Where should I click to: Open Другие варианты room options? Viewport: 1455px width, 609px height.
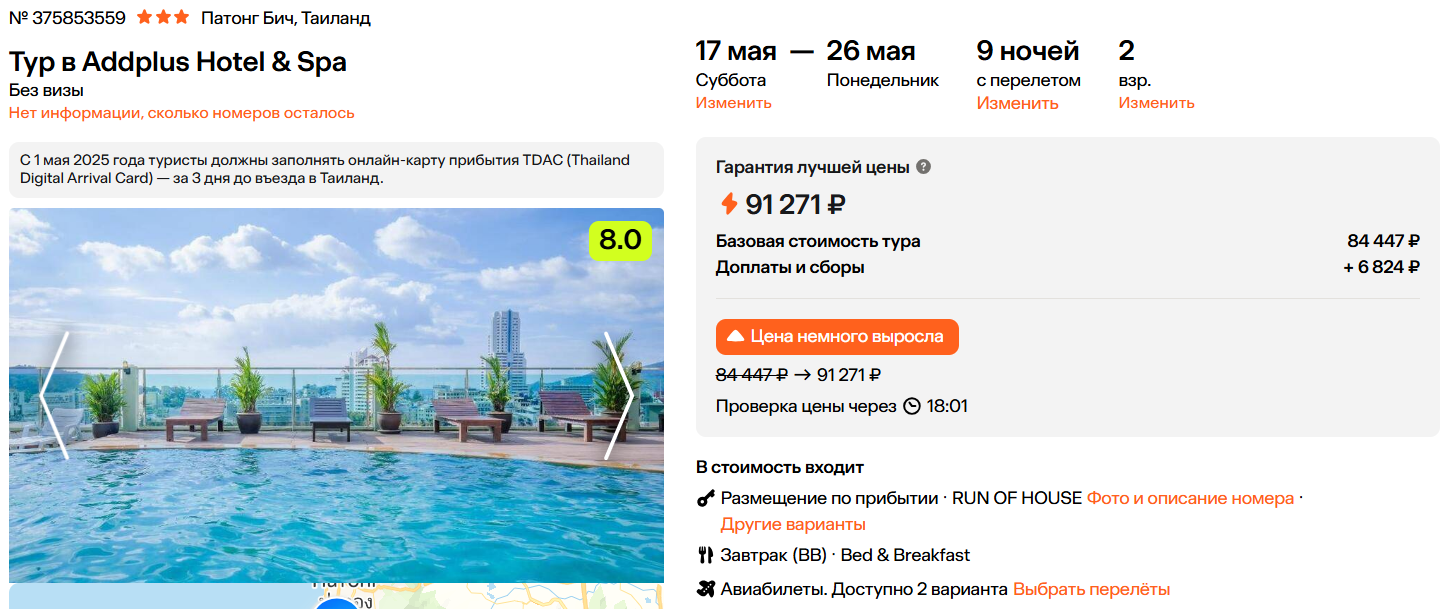pyautogui.click(x=793, y=524)
